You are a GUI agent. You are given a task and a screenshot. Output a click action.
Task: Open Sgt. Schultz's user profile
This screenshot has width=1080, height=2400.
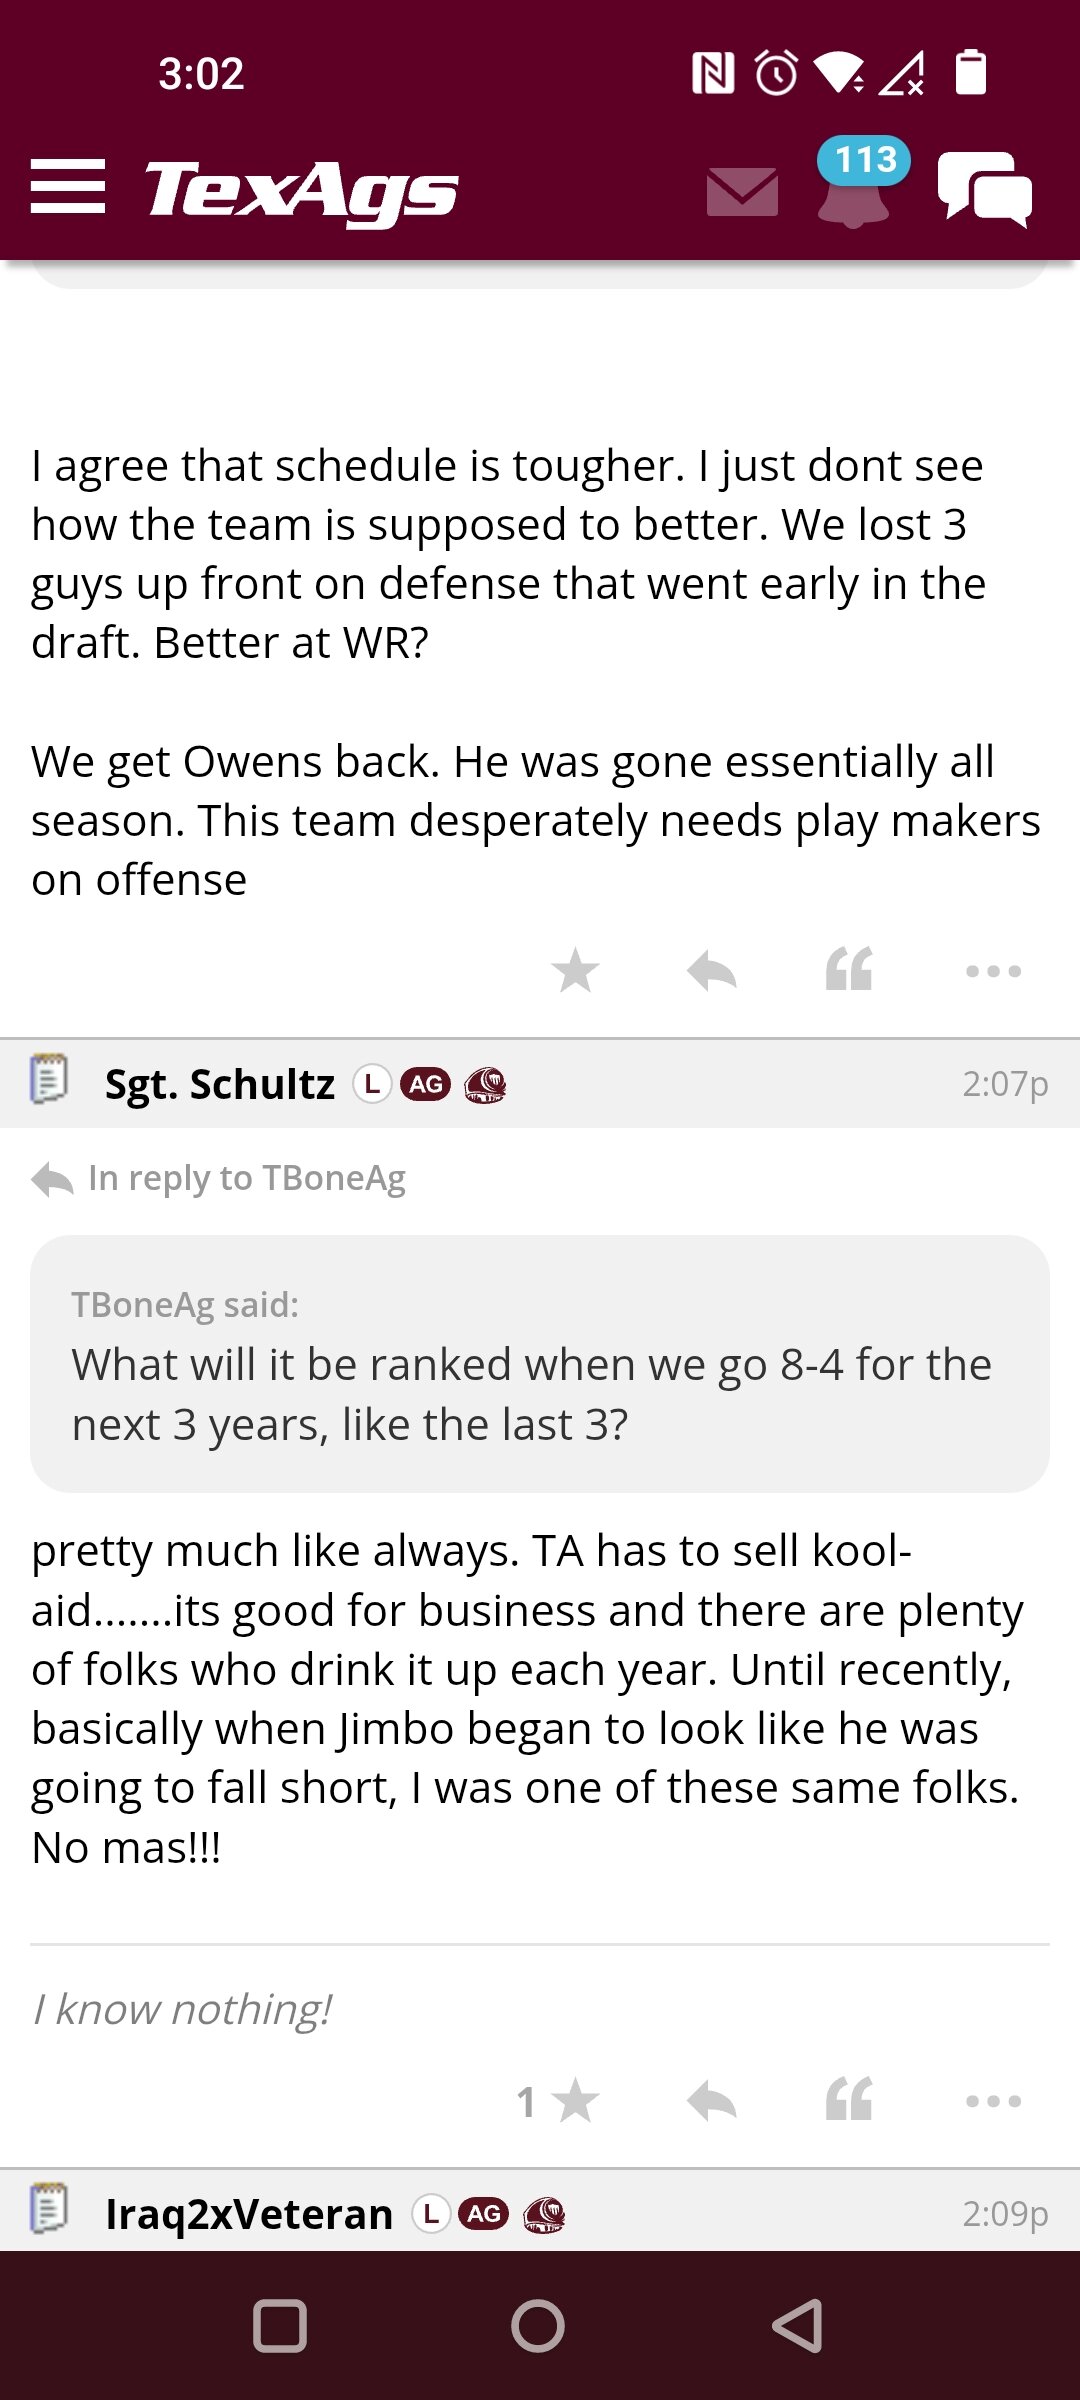220,1084
